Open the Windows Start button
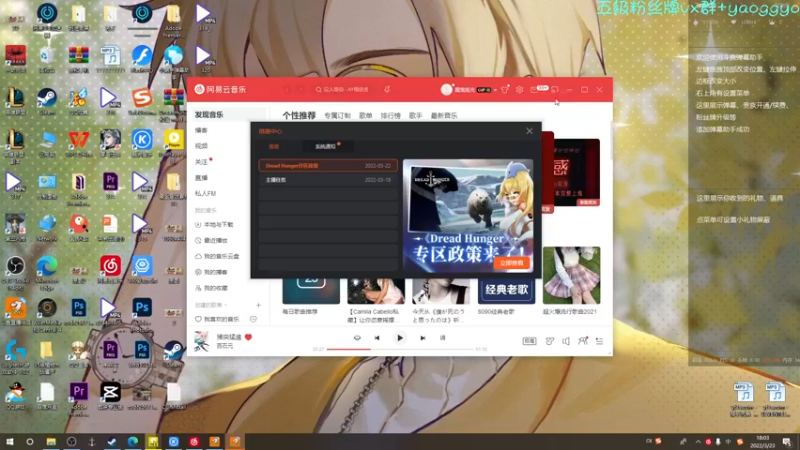800x450 pixels. click(x=9, y=442)
